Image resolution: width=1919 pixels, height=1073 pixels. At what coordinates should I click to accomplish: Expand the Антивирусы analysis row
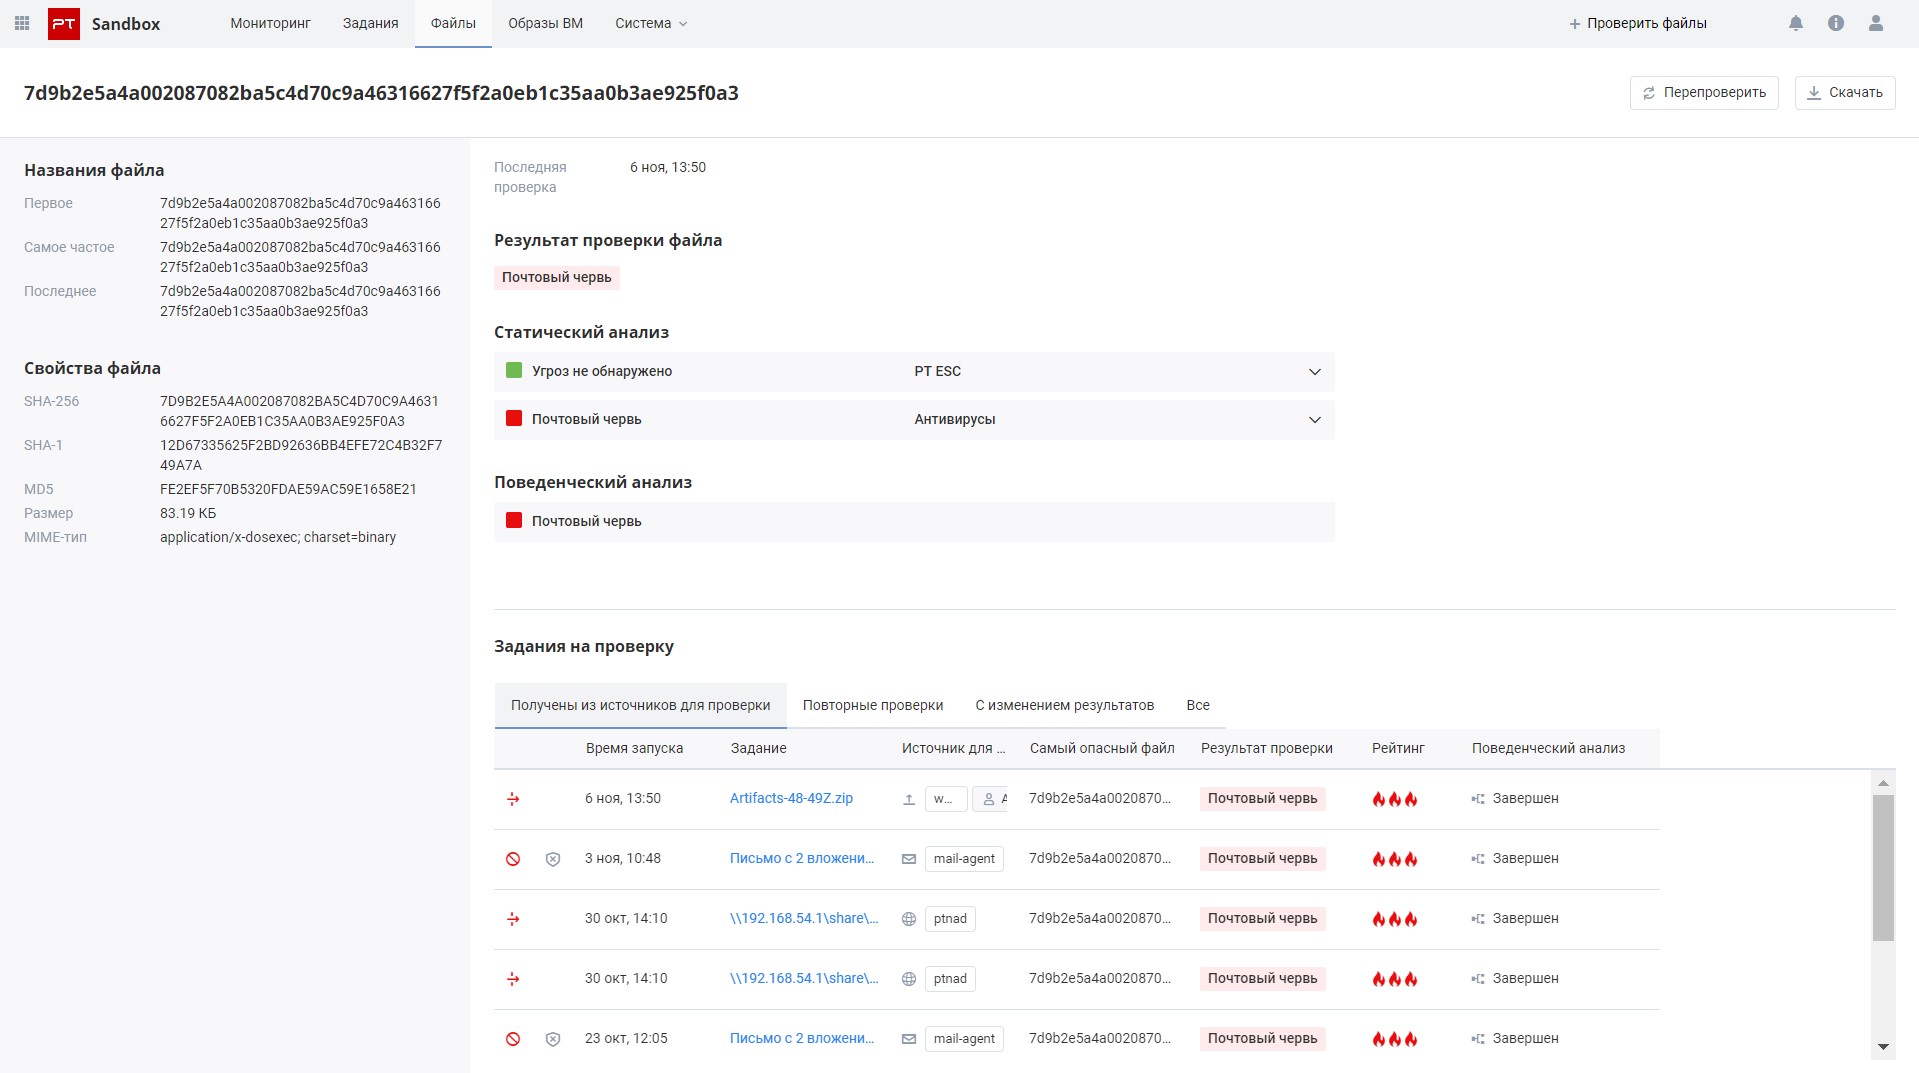click(x=1314, y=420)
